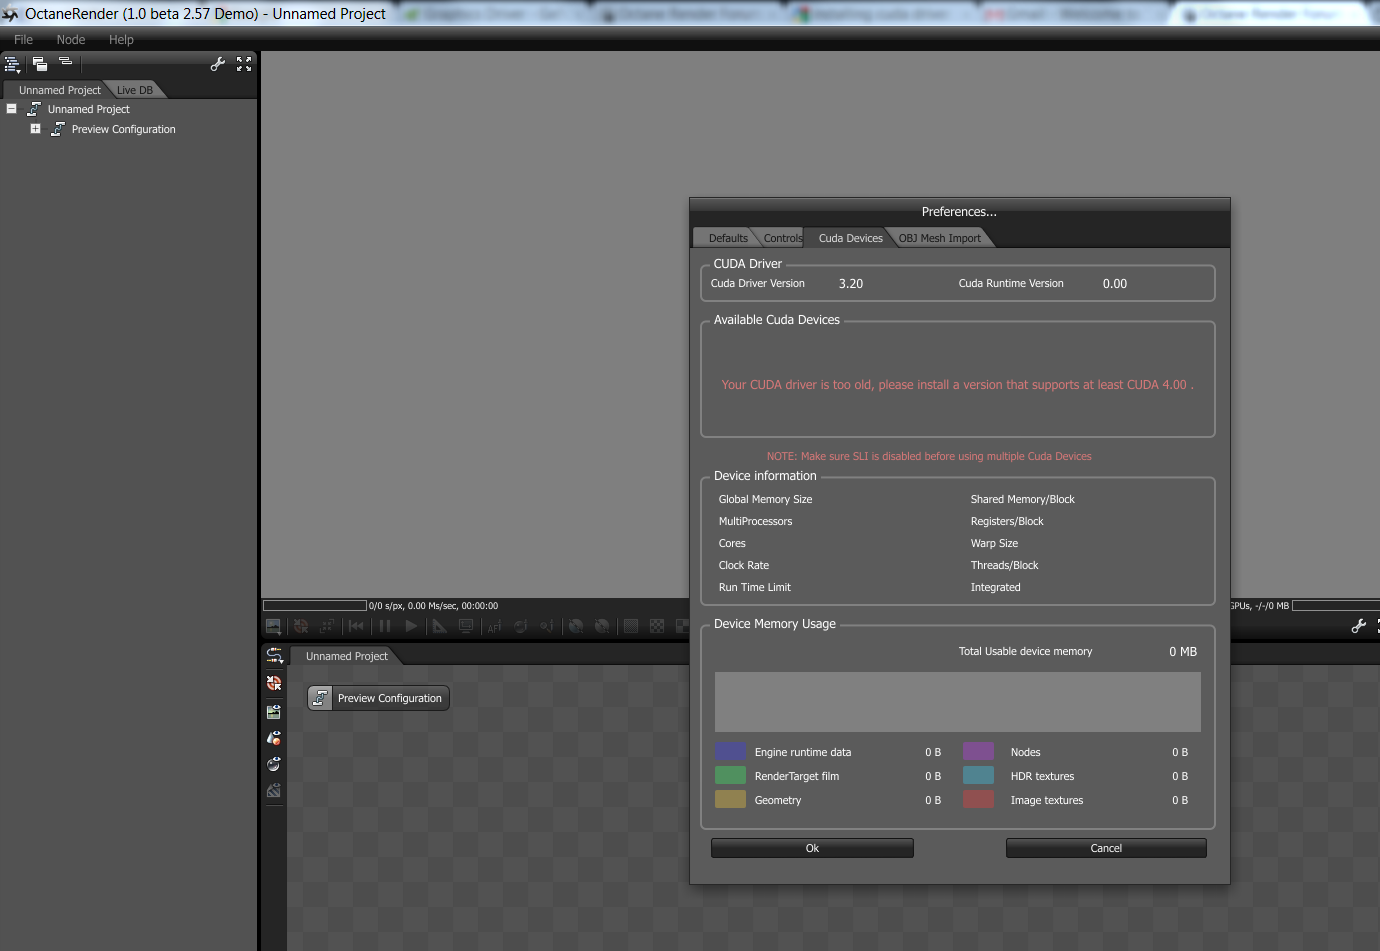Expand the Preview Configuration tree node

tap(36, 129)
